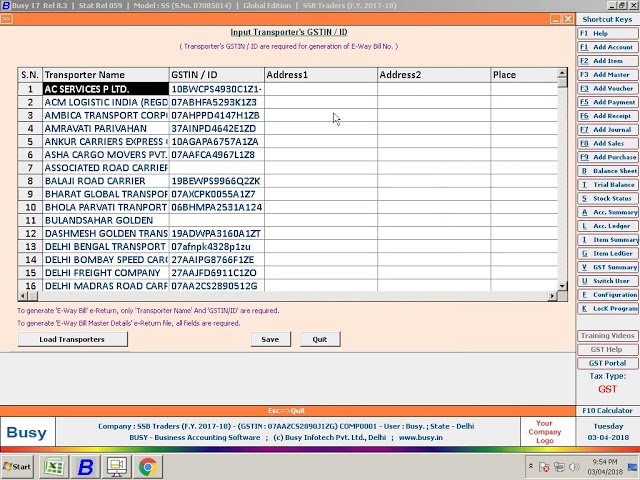Click the GST Portal button
640x480 pixels.
[x=608, y=363]
